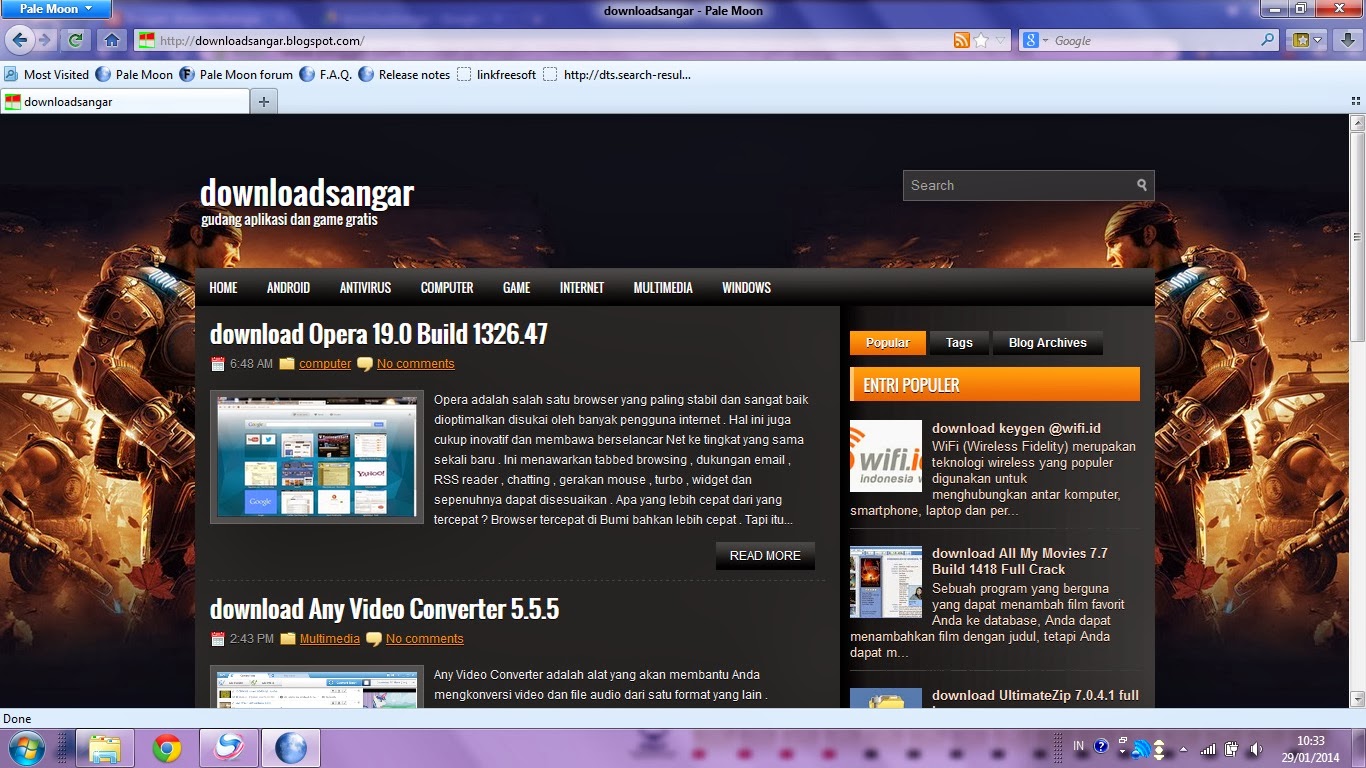The width and height of the screenshot is (1366, 768).
Task: Open the WINDOWS menu category
Action: (746, 288)
